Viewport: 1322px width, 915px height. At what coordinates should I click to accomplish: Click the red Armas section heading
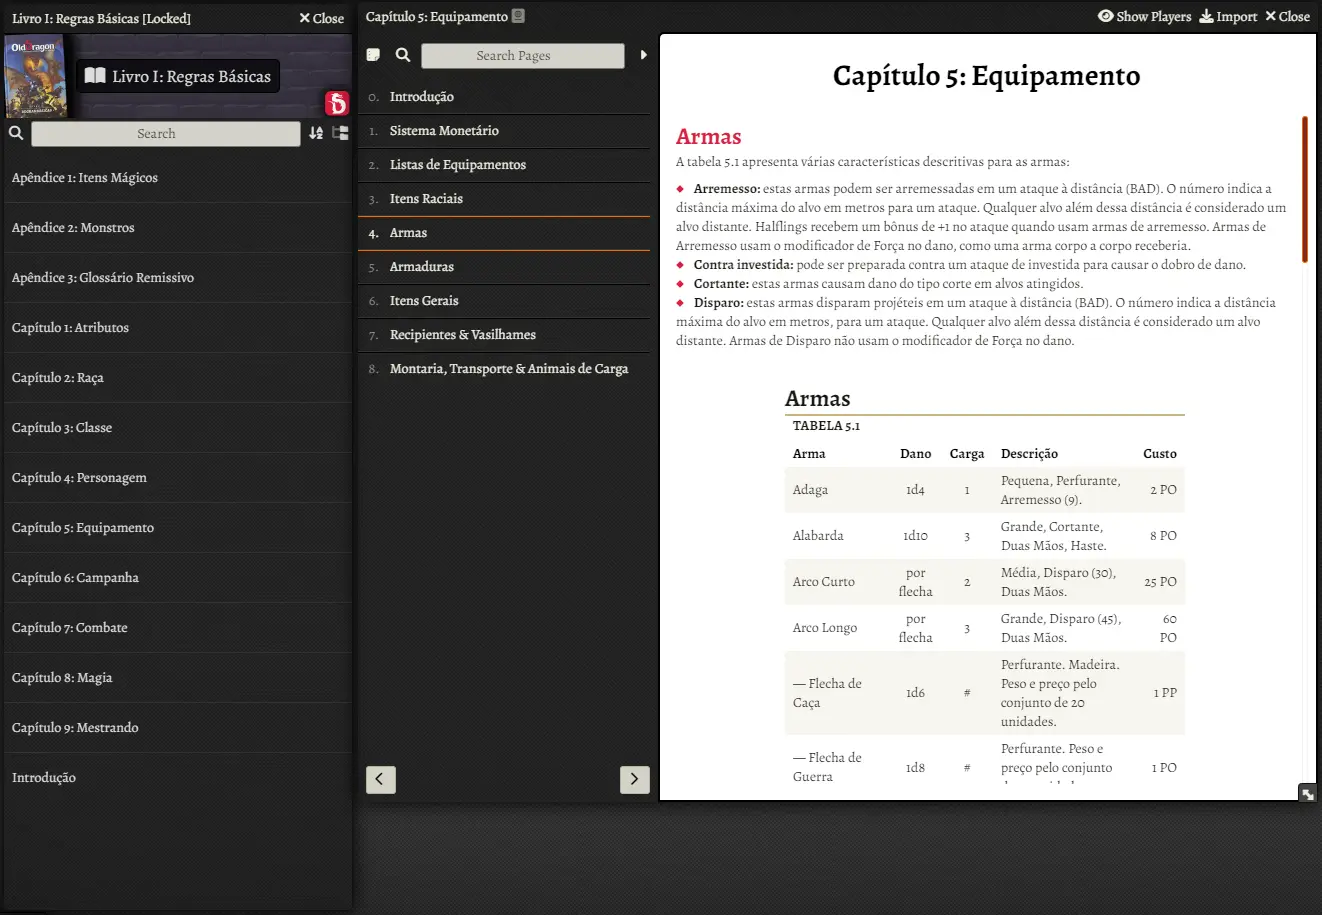click(708, 136)
